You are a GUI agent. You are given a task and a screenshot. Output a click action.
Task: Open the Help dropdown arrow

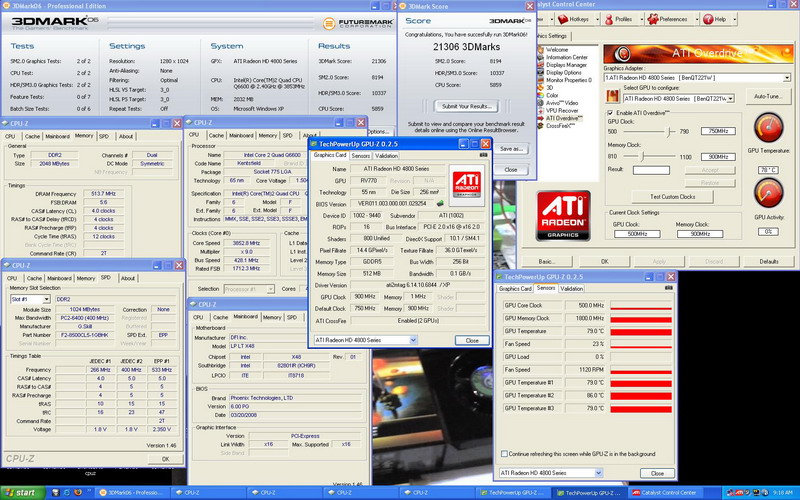coord(734,19)
